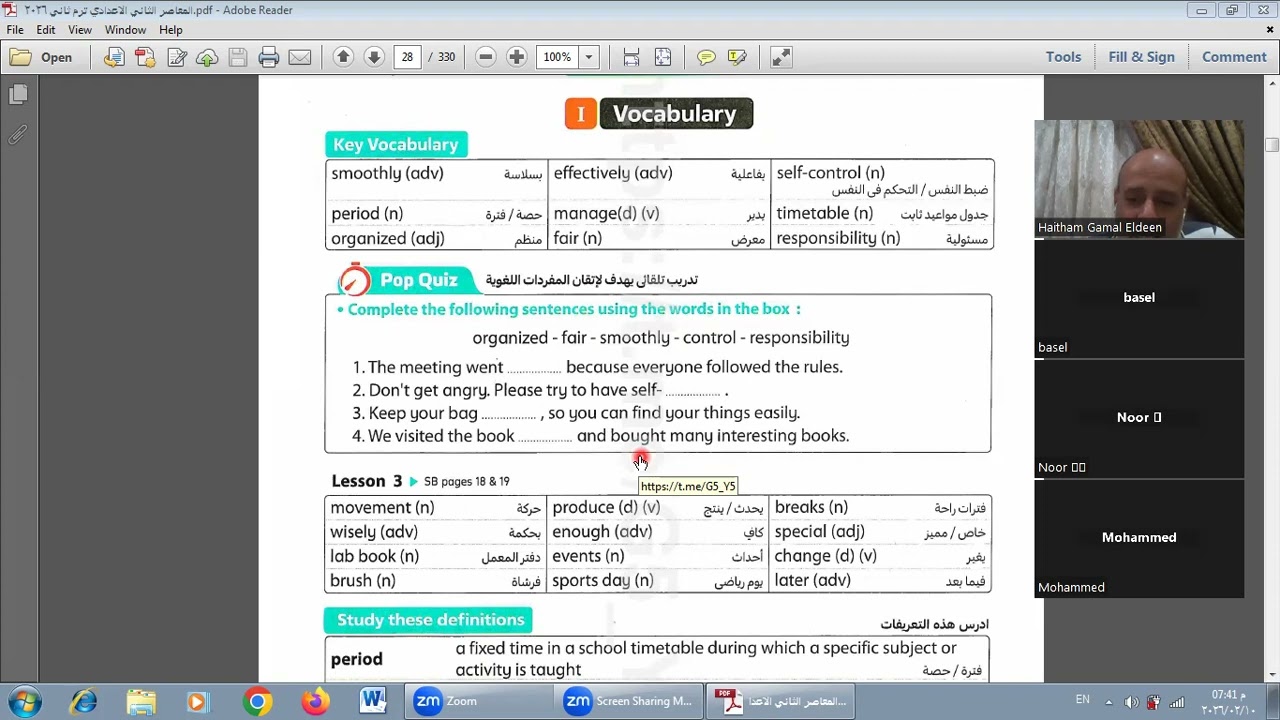This screenshot has width=1280, height=720.
Task: Add a sticky note comment
Action: pos(706,57)
